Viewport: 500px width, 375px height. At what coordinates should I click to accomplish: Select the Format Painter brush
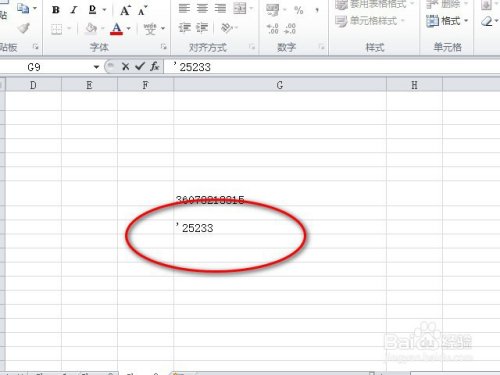pos(23,28)
